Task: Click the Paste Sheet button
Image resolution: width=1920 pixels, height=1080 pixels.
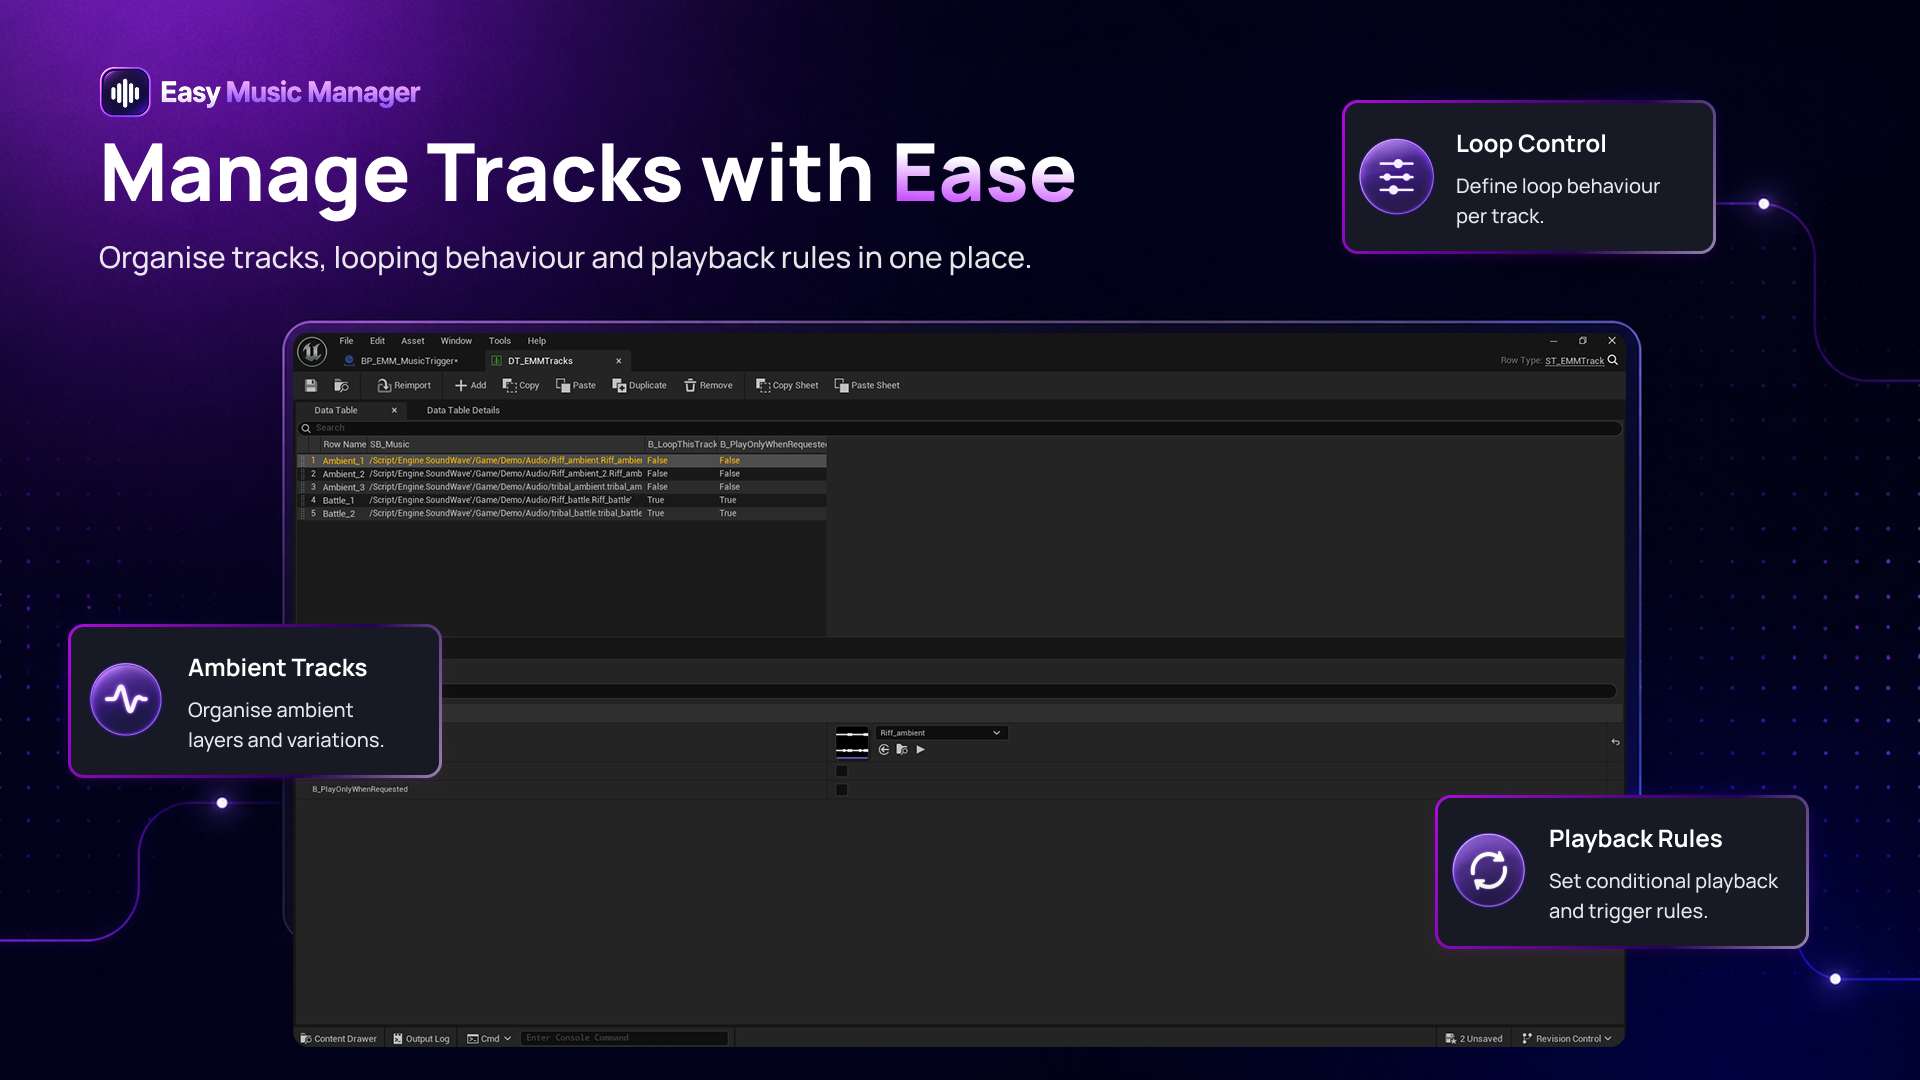Action: click(x=867, y=385)
